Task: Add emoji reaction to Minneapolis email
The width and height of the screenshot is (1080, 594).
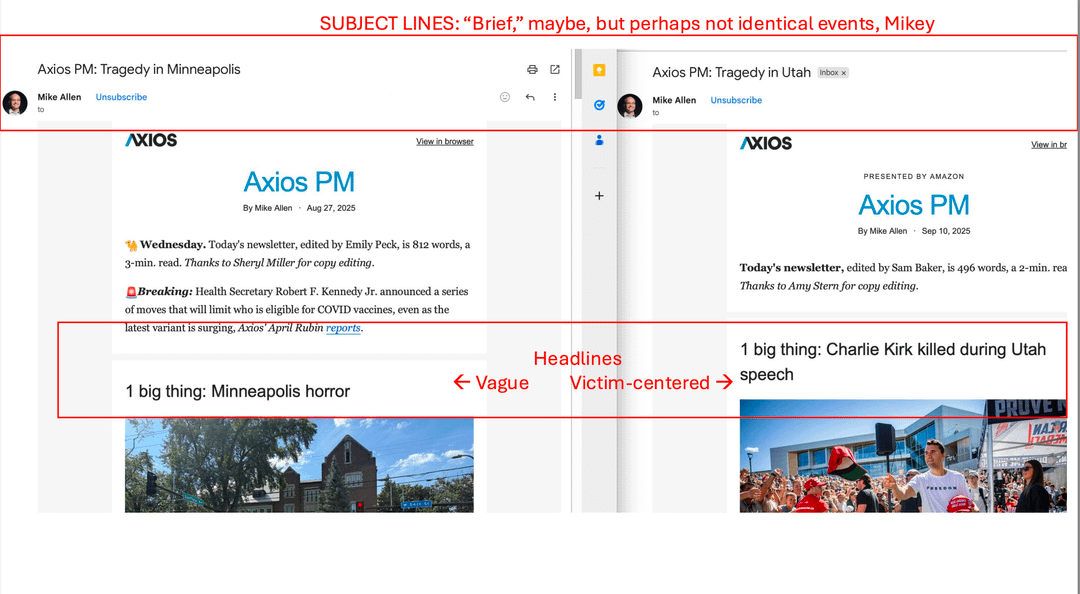Action: tap(505, 97)
